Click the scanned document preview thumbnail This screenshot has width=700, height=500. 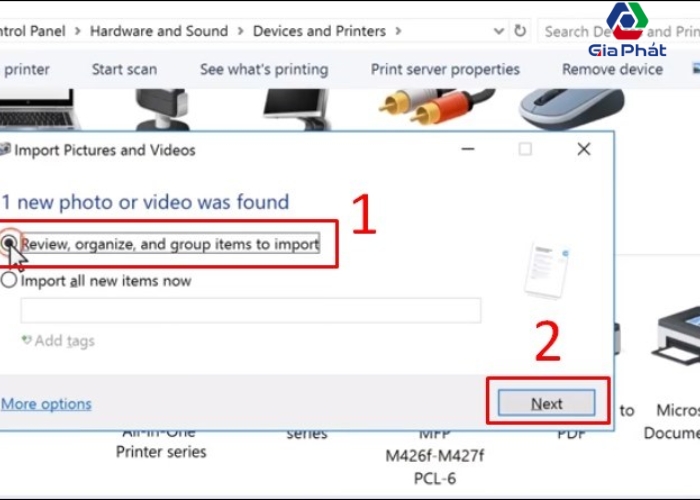tap(546, 271)
